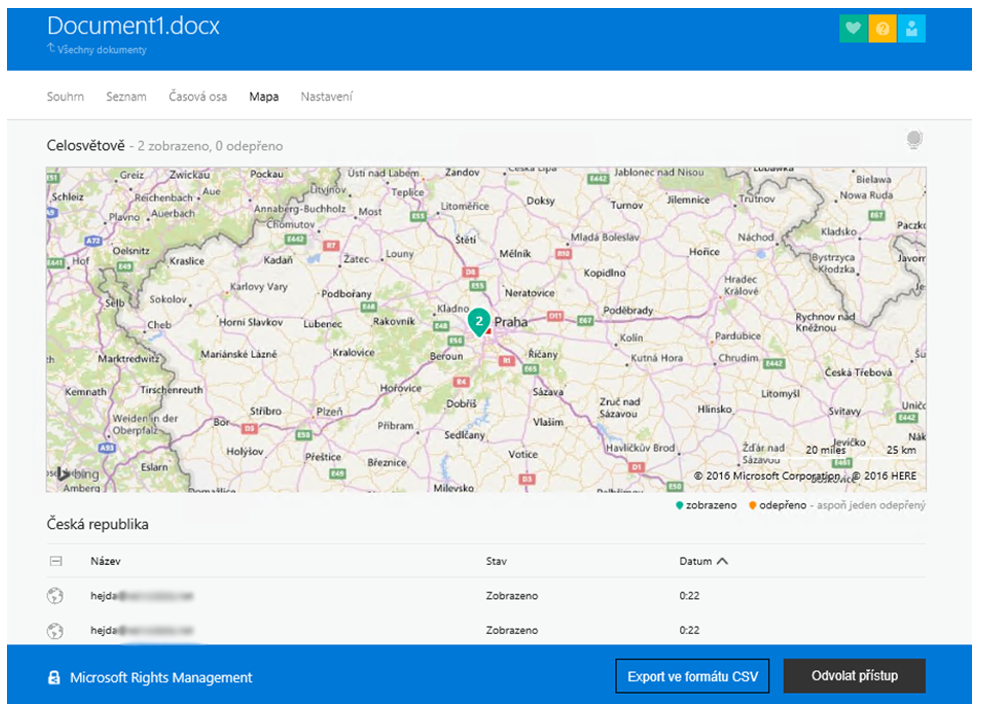The height and width of the screenshot is (714, 981).
Task: Click the Document1.docx title
Action: click(x=133, y=26)
